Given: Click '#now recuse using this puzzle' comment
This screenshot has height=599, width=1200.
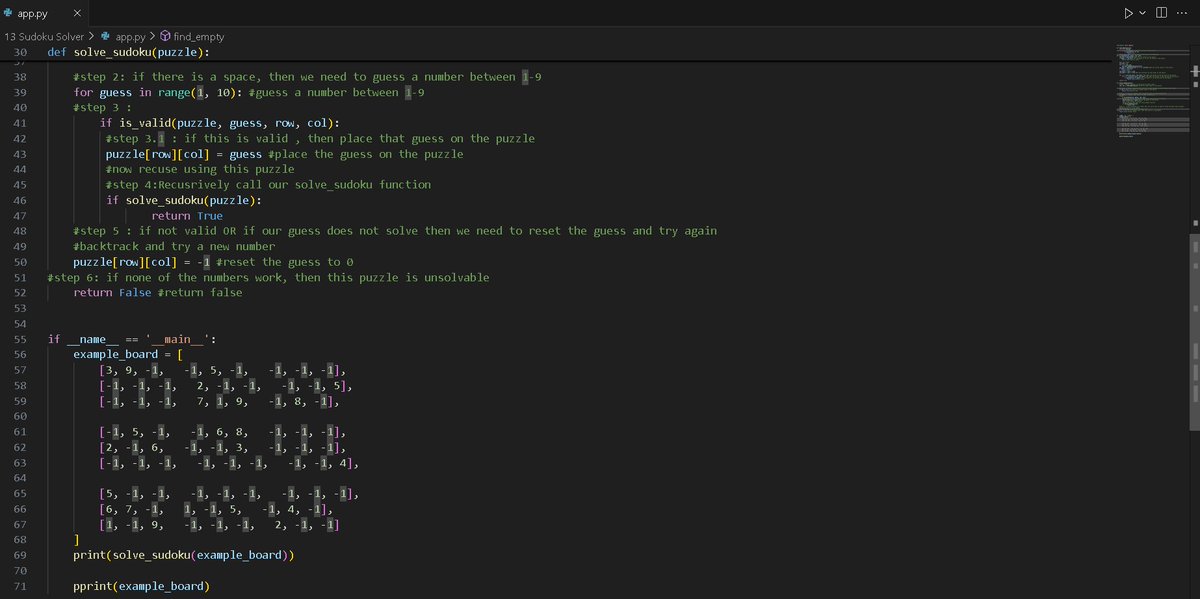Looking at the screenshot, I should (200, 170).
